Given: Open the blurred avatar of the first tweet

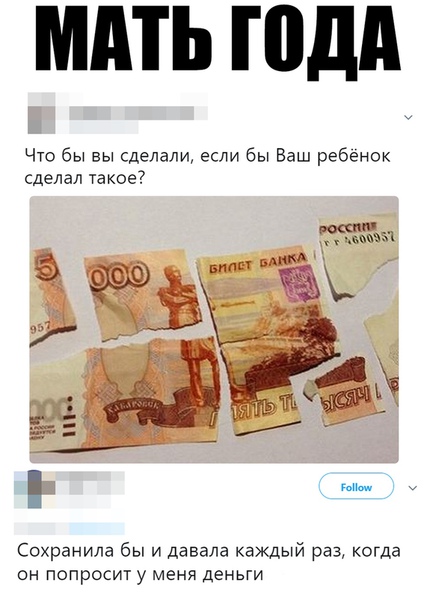Looking at the screenshot, I should [x=41, y=113].
